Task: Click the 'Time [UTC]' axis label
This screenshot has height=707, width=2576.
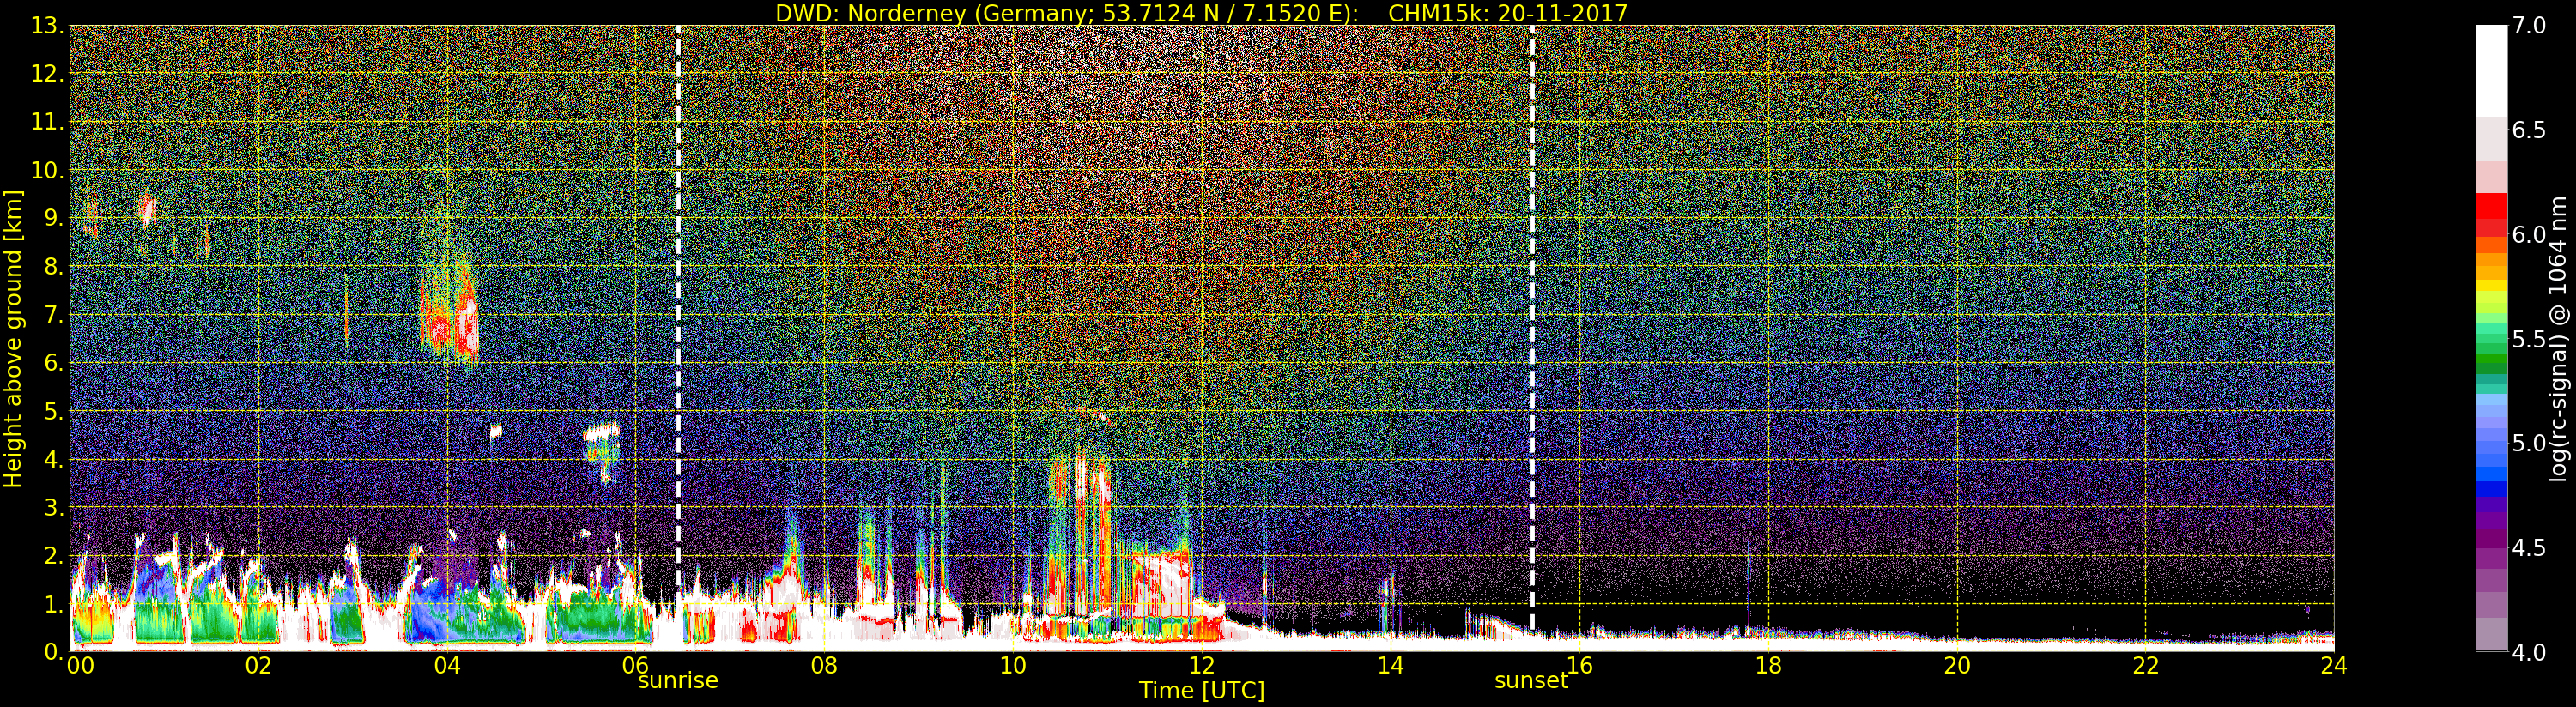Action: (x=1202, y=691)
